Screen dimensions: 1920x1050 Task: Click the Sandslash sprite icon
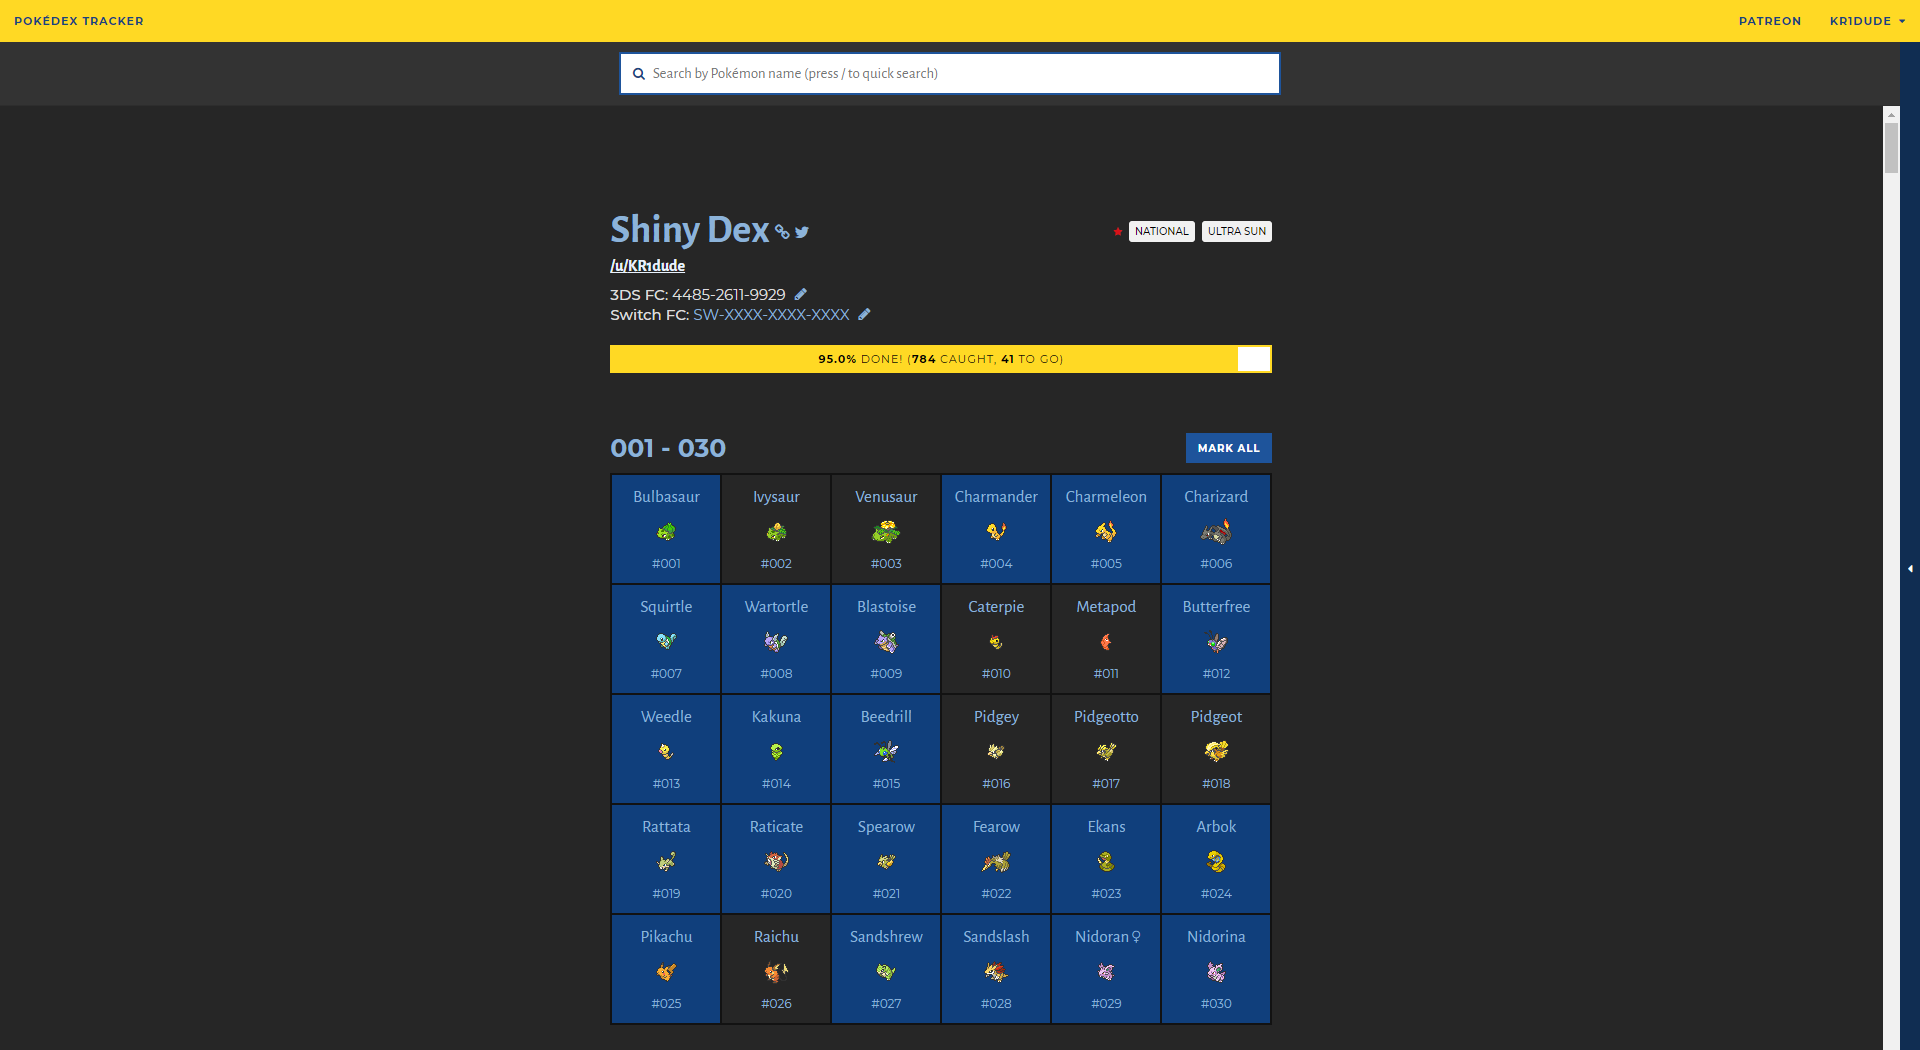(x=996, y=972)
